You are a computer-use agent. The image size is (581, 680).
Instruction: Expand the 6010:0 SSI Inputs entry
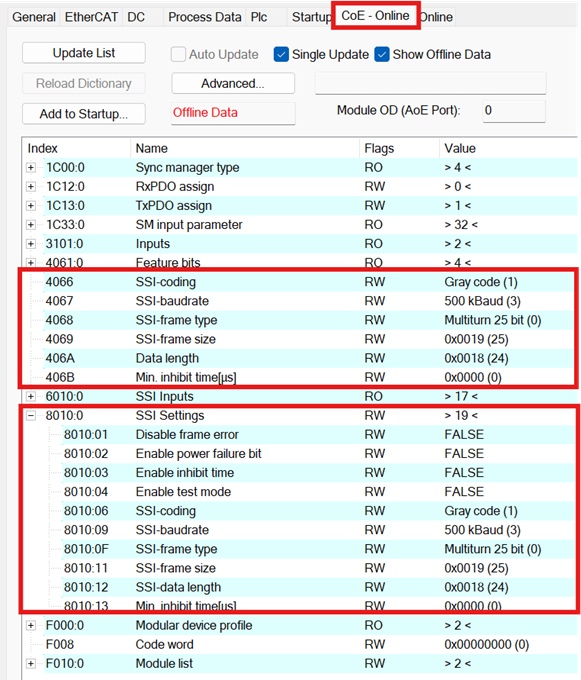(31, 396)
